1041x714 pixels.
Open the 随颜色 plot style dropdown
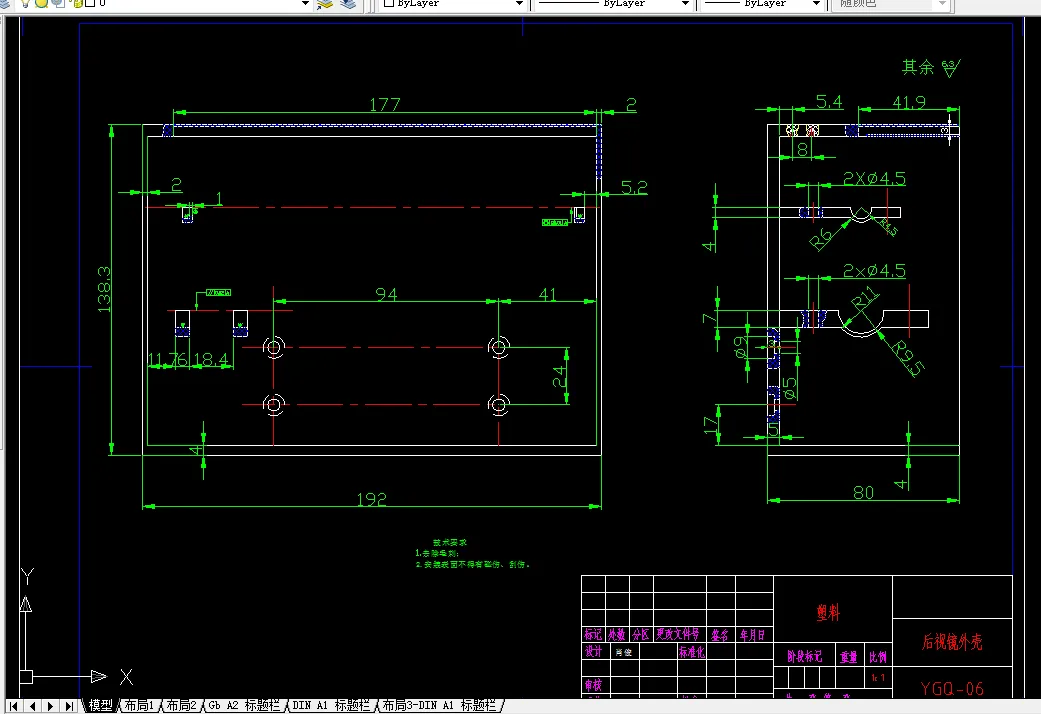pyautogui.click(x=941, y=4)
